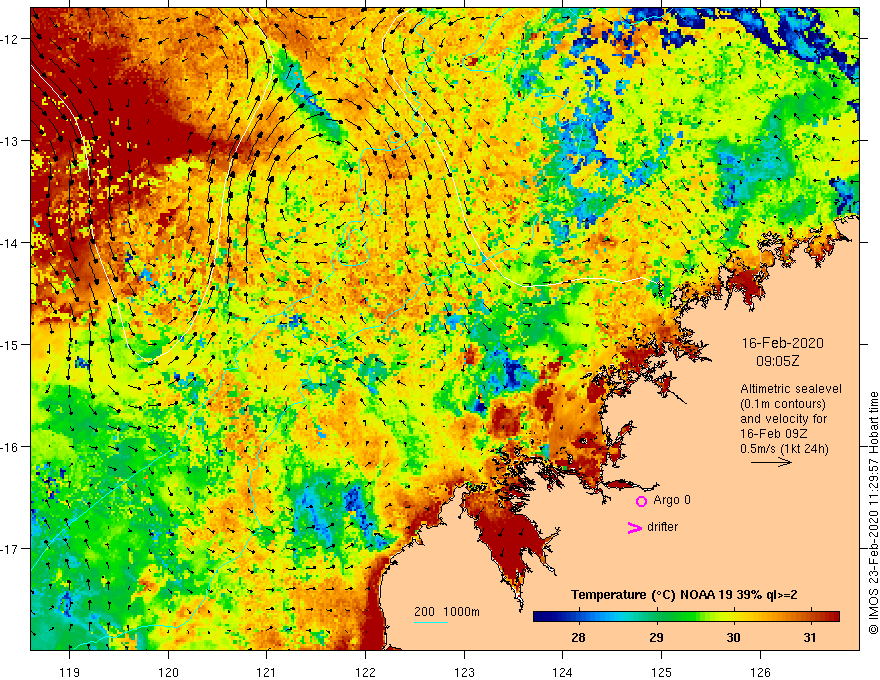Click longitude axis label 125

[x=661, y=672]
